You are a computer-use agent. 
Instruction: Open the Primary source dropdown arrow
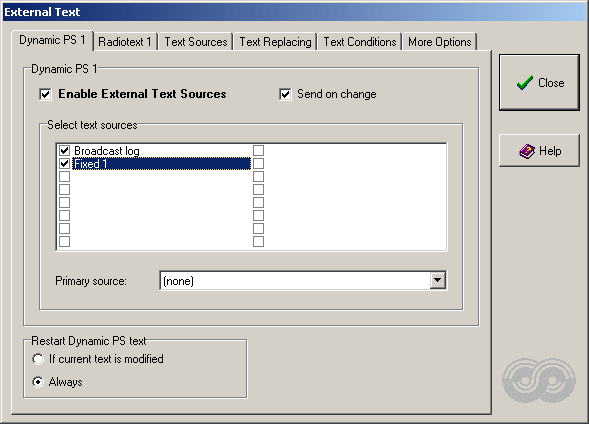438,281
